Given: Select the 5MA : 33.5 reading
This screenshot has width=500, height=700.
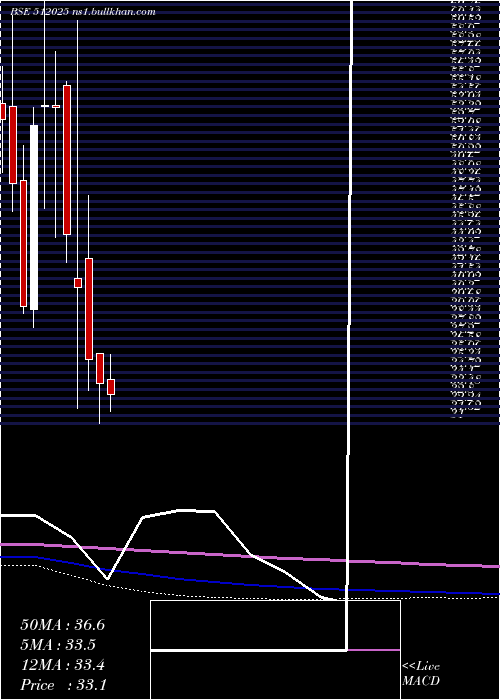Looking at the screenshot, I should 58,645.
